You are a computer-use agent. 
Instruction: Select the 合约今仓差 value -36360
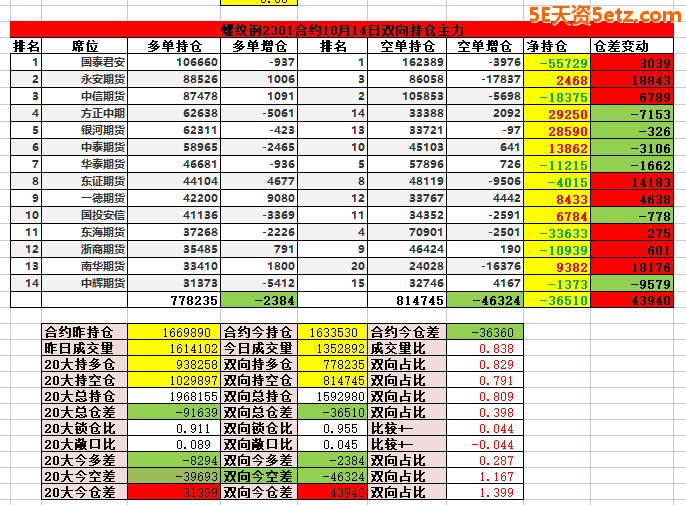[485, 332]
